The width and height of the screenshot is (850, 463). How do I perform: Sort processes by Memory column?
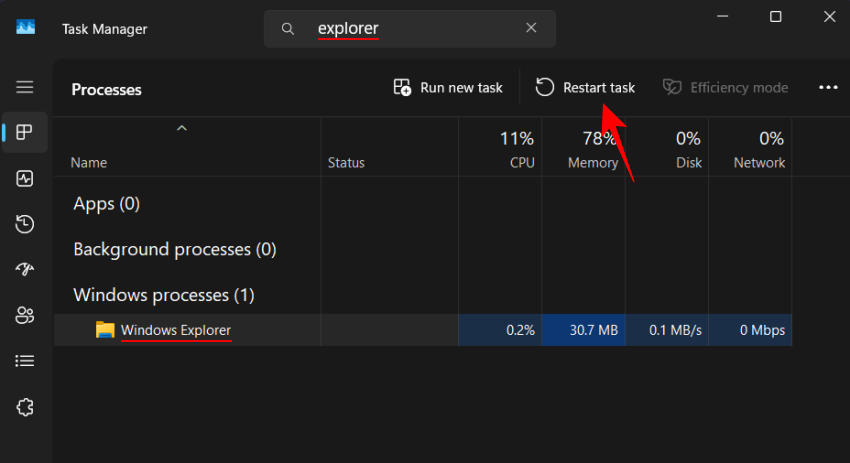[592, 150]
